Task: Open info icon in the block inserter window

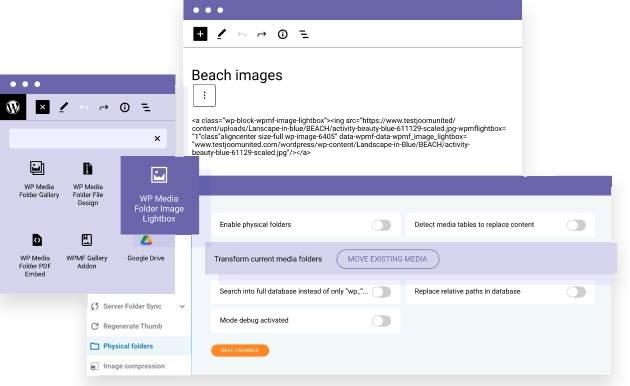Action: 125,107
